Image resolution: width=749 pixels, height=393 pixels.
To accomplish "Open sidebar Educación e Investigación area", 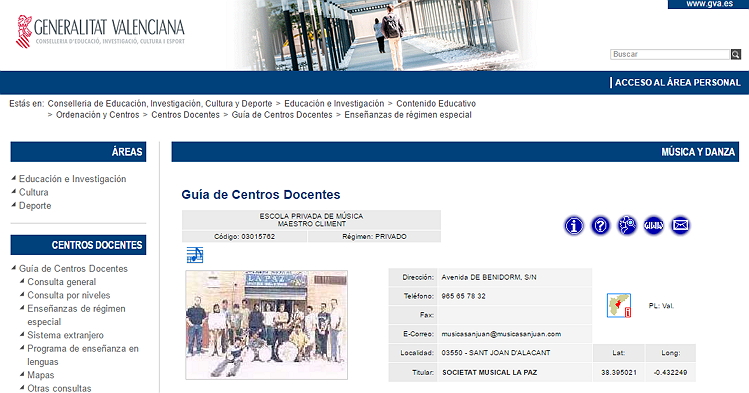I will [73, 179].
